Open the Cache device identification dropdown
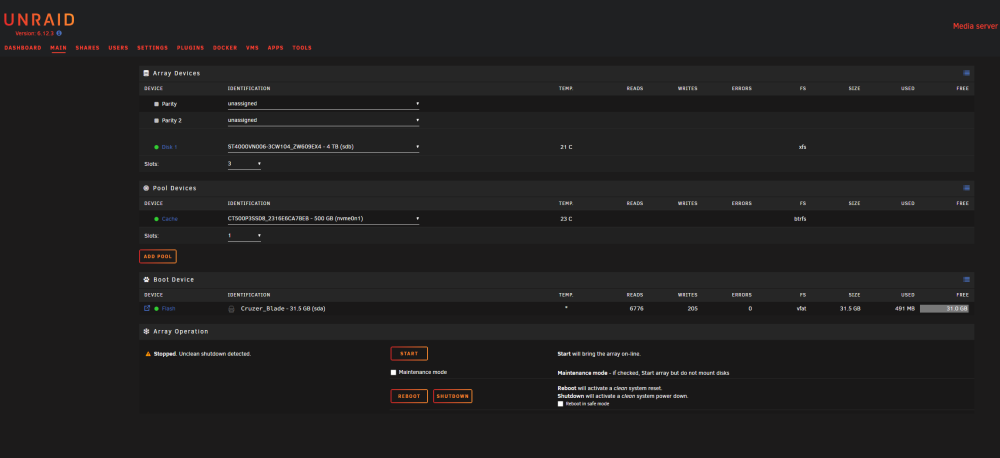The image size is (1000, 458). 323,219
